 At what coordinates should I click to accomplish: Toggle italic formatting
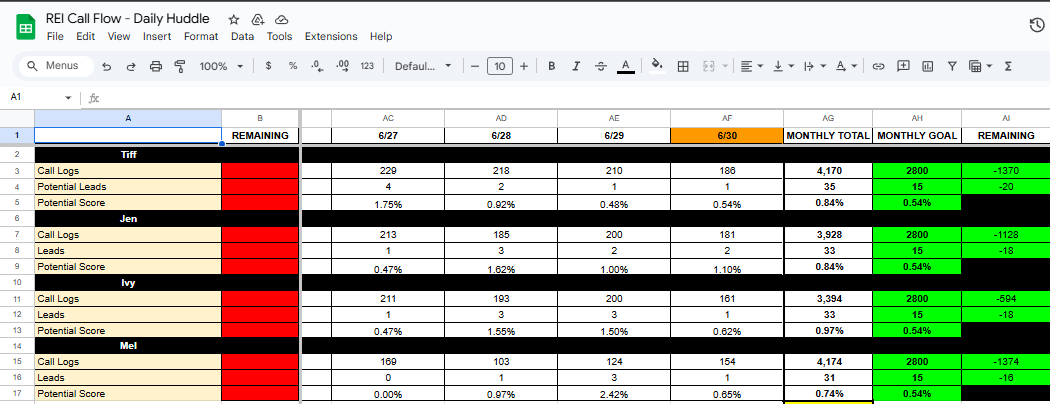pyautogui.click(x=576, y=66)
